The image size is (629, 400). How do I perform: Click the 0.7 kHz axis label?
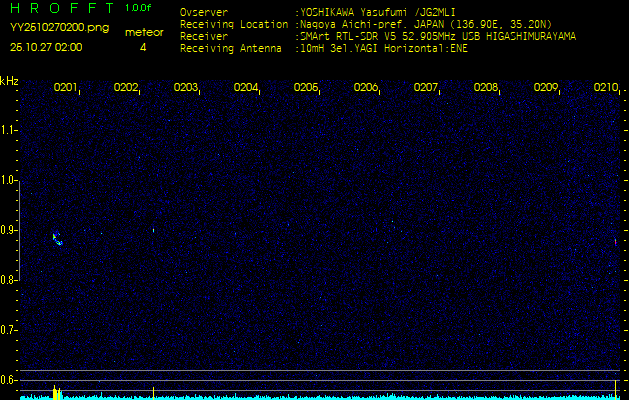8,330
